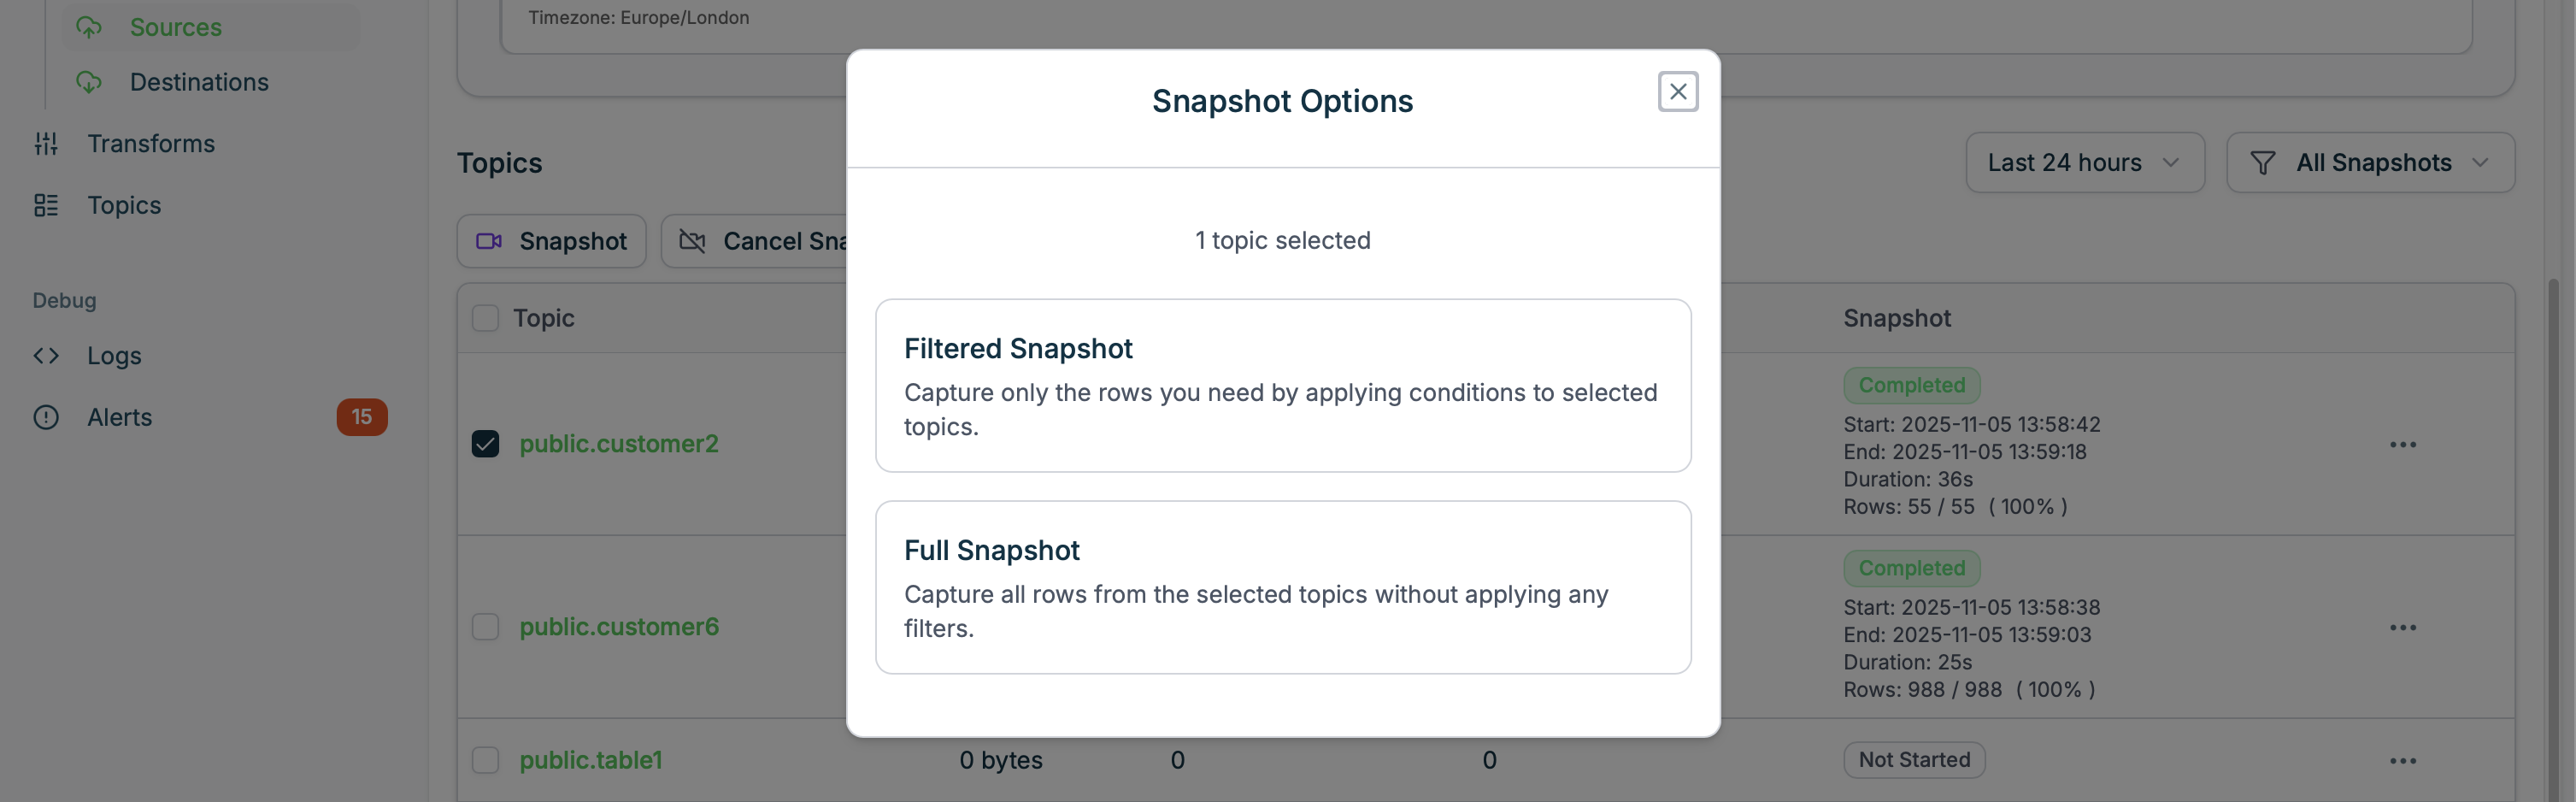Open the Alerts menu item
Screen dimensions: 2576x802
point(120,418)
